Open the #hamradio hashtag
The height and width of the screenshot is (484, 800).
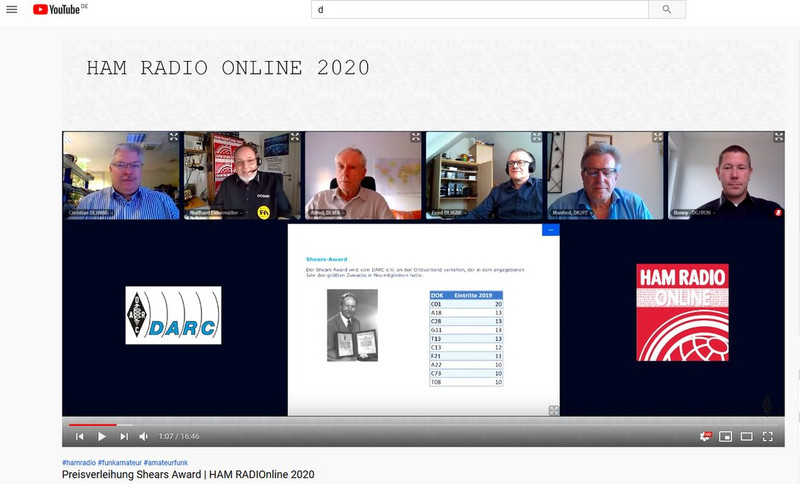(x=79, y=463)
